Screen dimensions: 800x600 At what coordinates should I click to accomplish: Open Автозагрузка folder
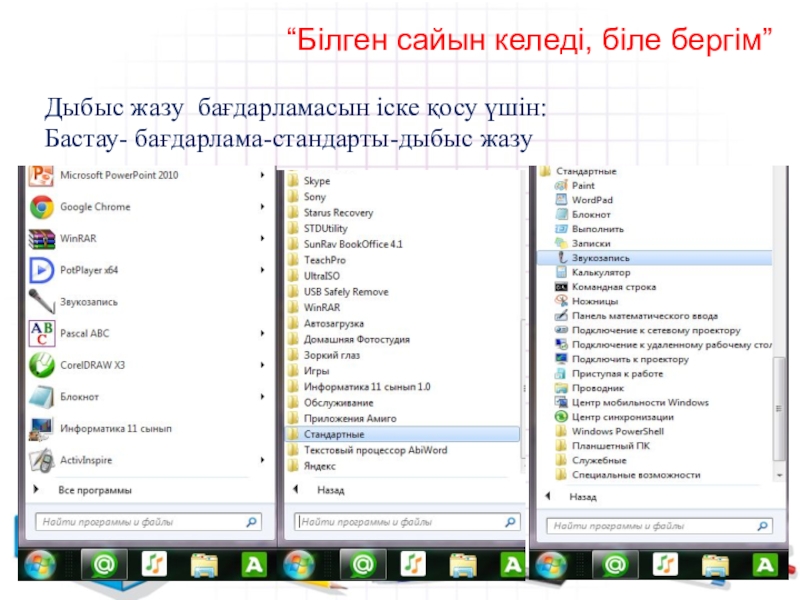326,323
